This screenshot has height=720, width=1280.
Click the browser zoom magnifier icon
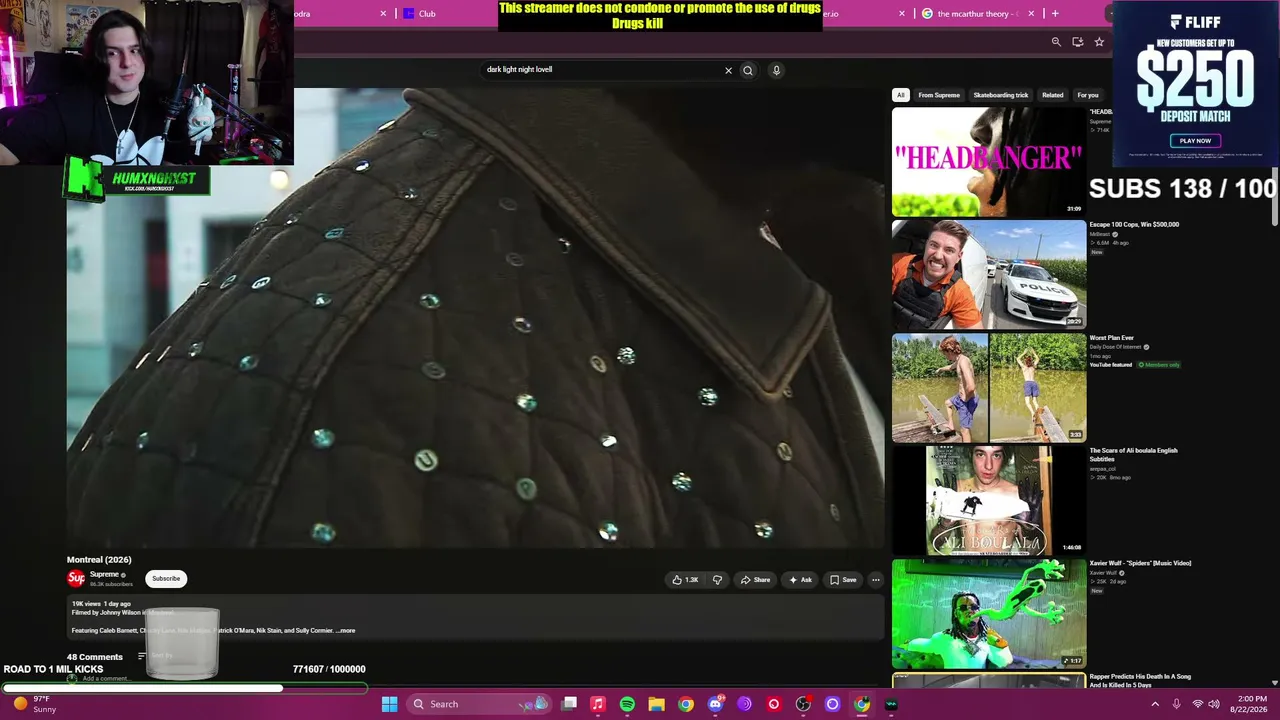1056,42
